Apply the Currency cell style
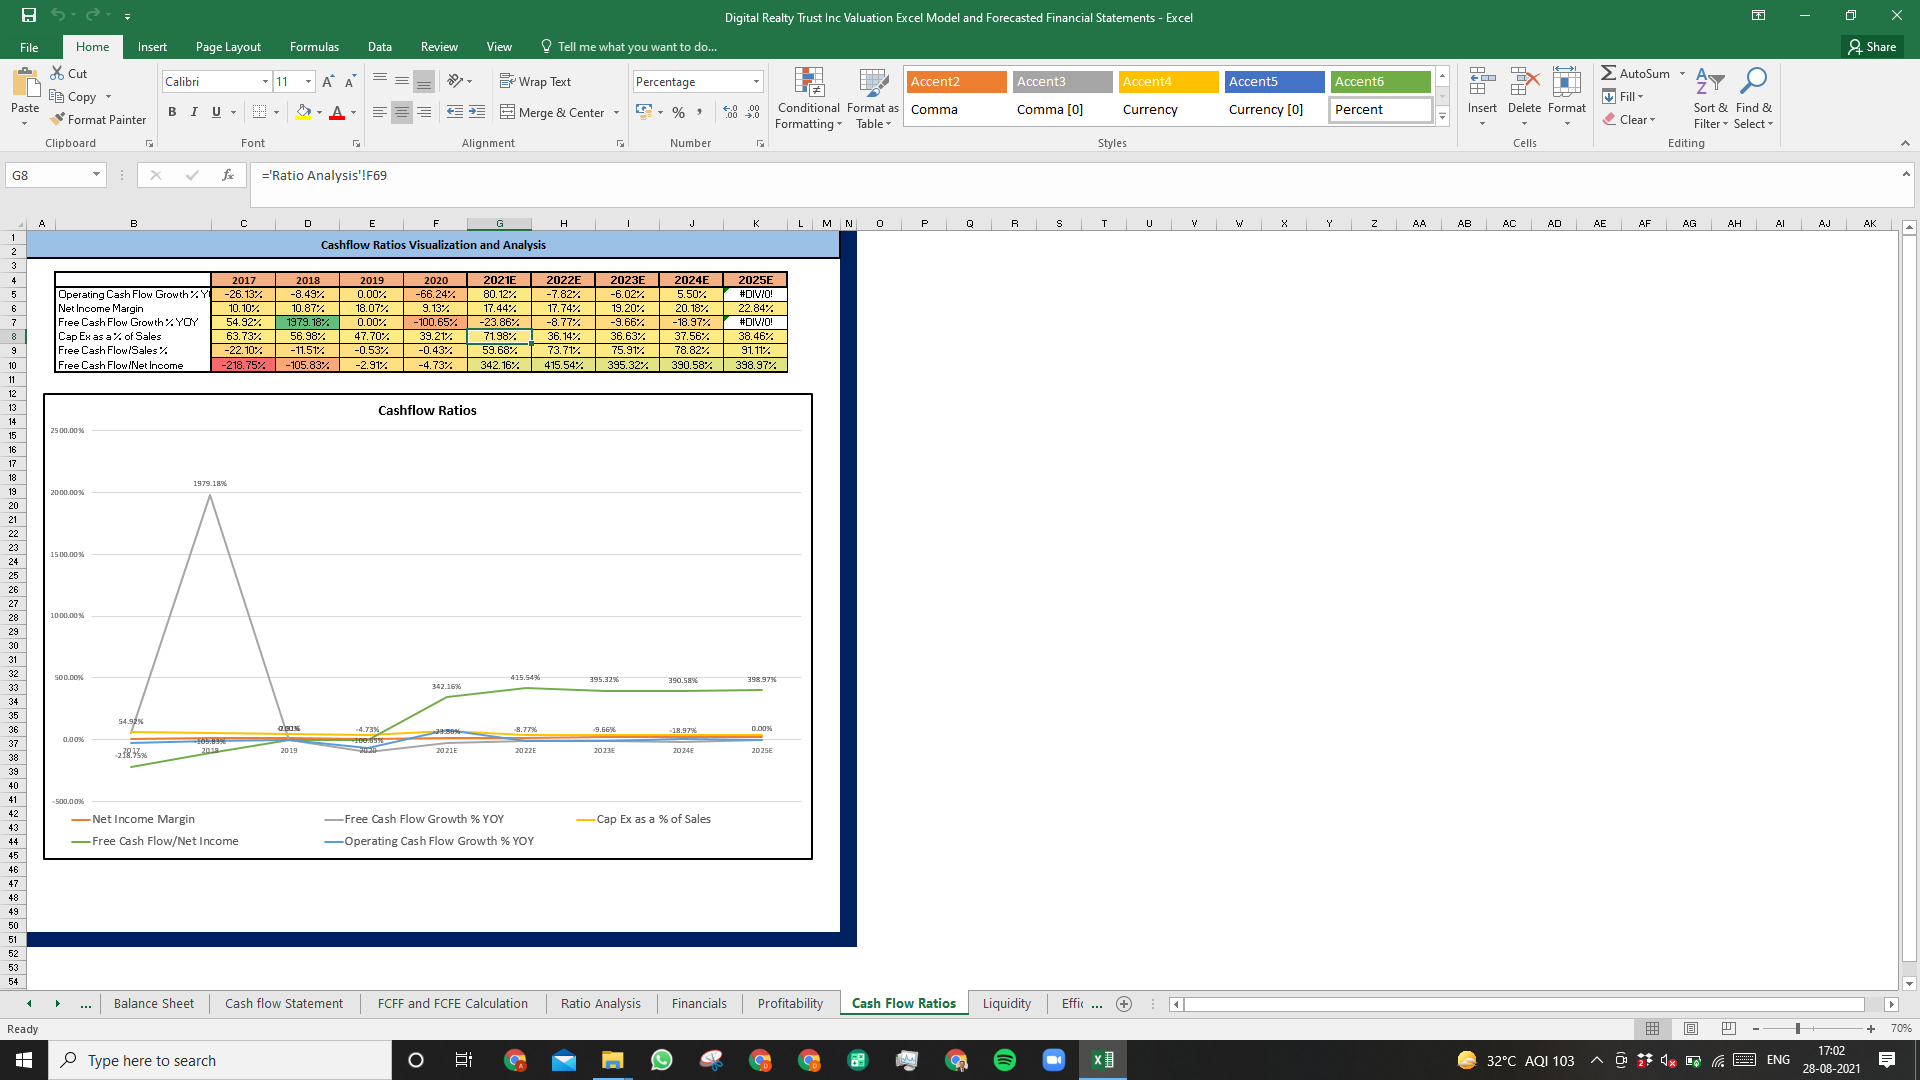 [x=1168, y=109]
